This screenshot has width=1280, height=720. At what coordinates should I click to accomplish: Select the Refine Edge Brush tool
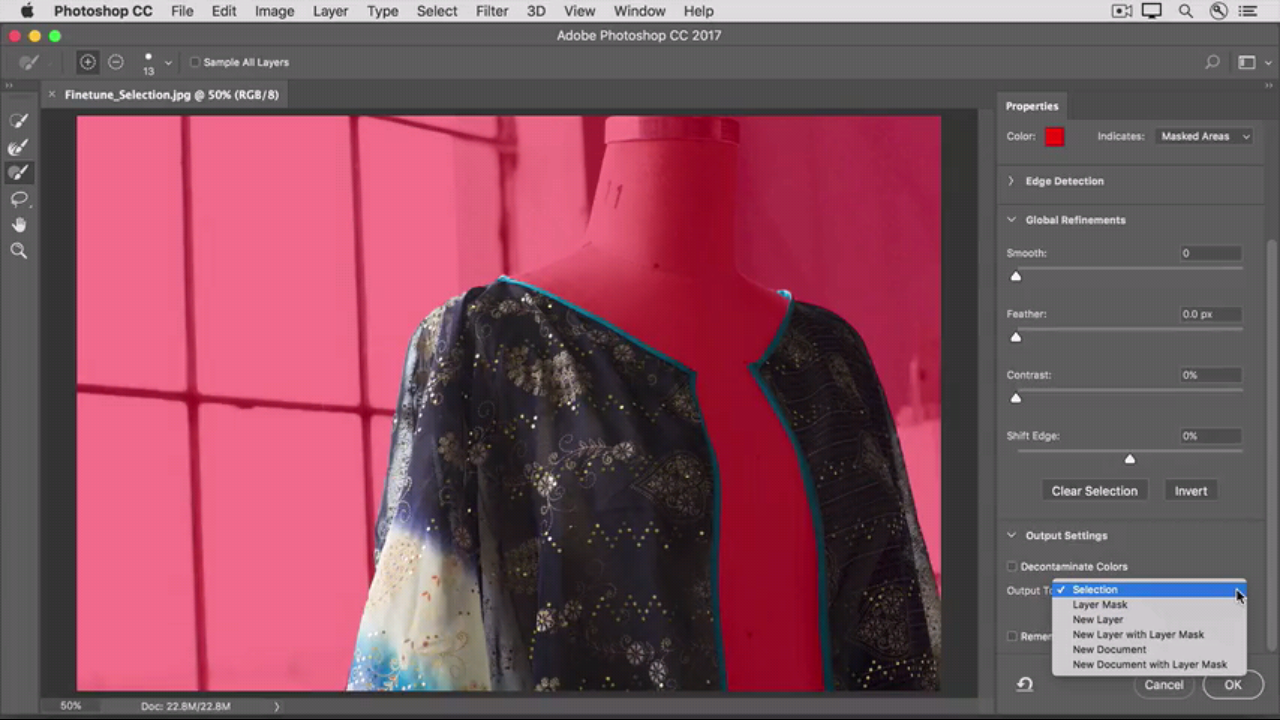(x=18, y=147)
